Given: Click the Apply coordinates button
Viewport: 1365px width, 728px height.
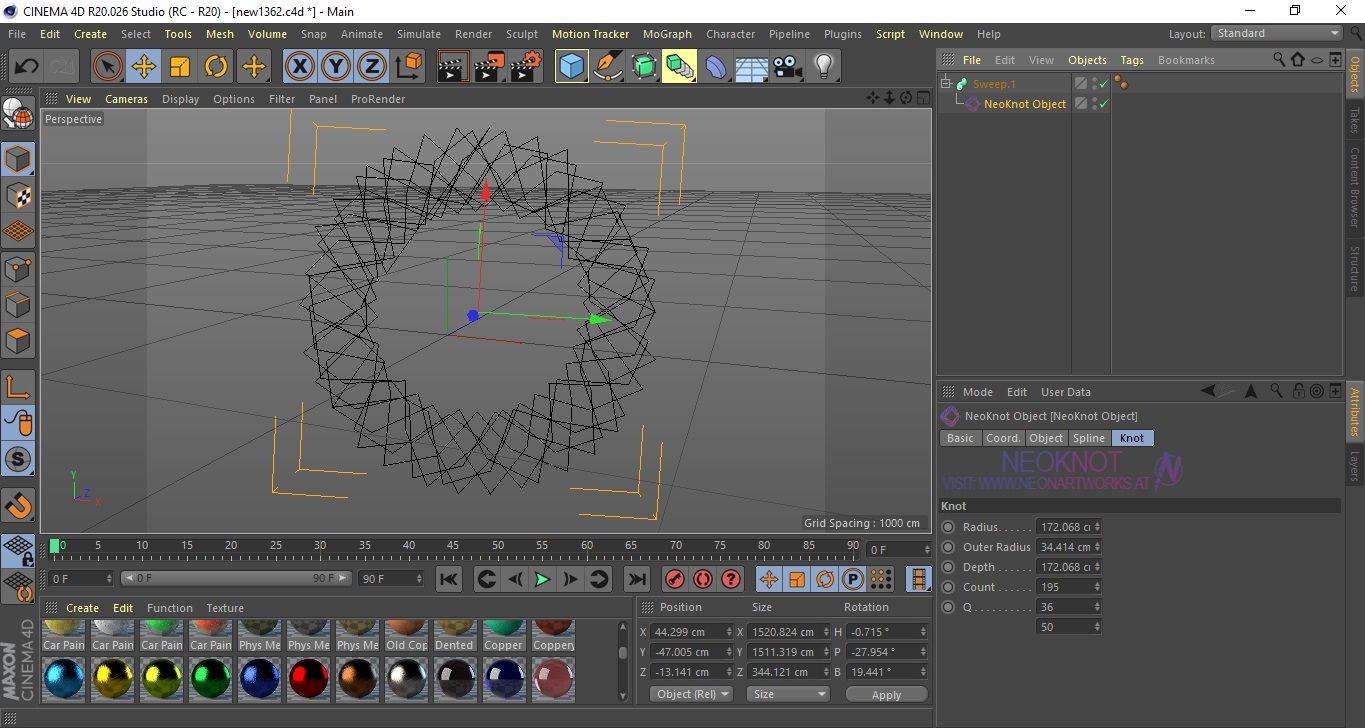Looking at the screenshot, I should 886,694.
